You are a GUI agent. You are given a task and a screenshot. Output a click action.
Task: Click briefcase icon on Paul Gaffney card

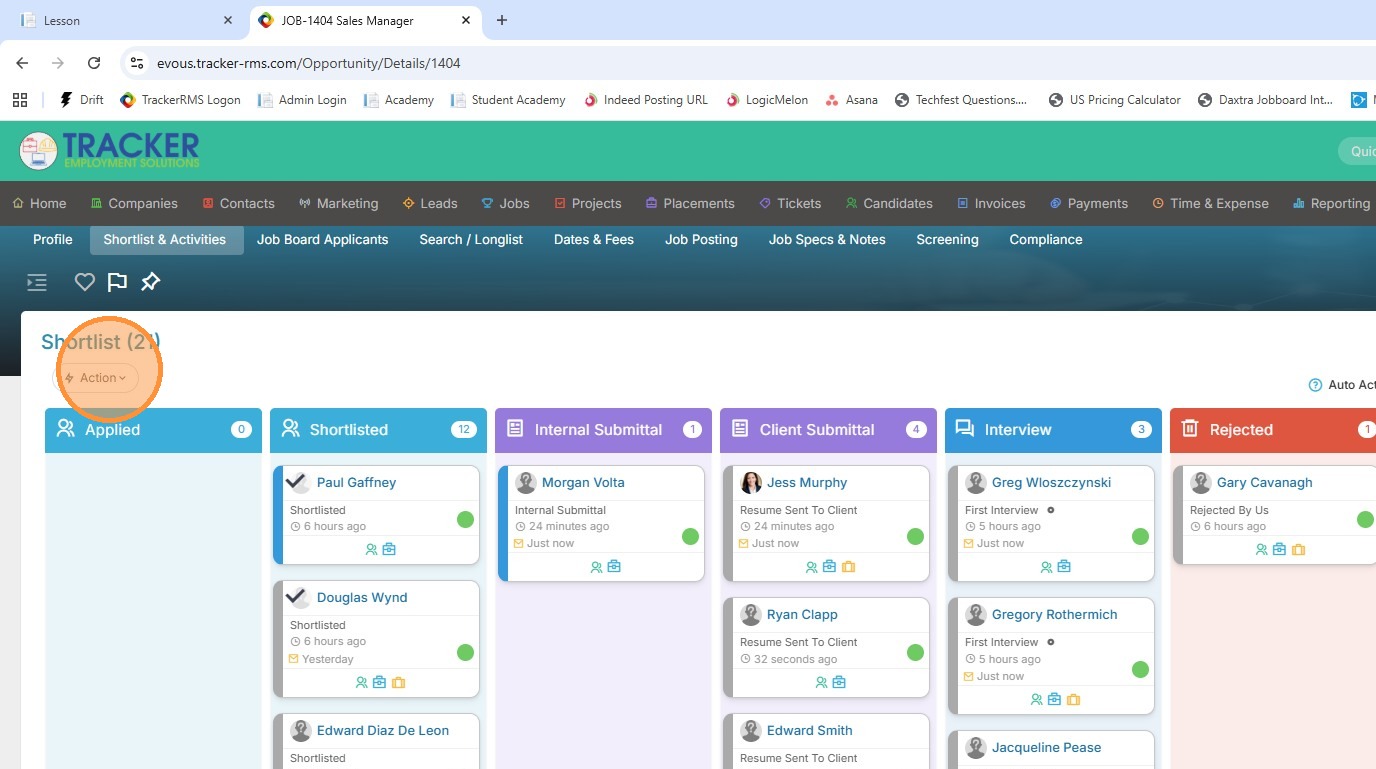pyautogui.click(x=389, y=550)
